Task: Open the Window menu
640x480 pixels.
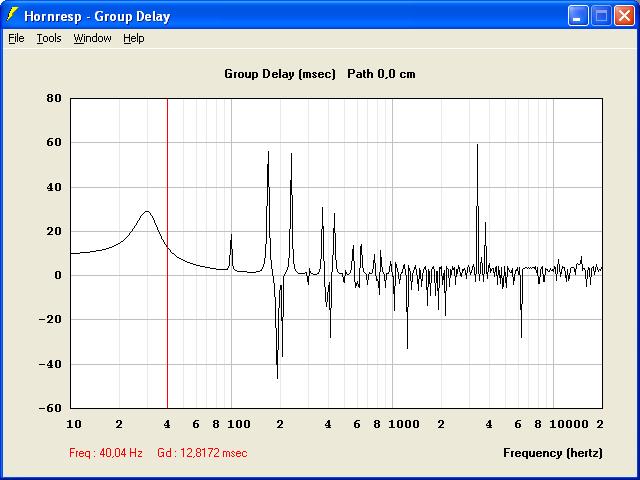Action: (92, 38)
